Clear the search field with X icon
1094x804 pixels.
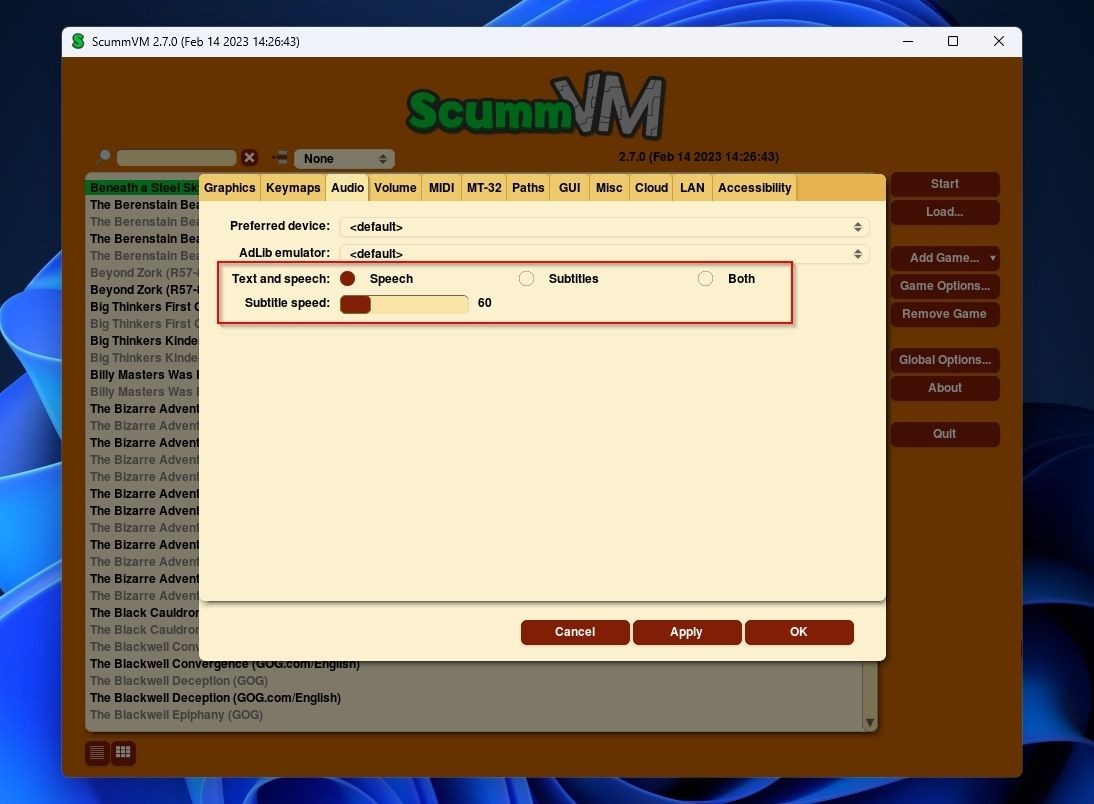249,158
